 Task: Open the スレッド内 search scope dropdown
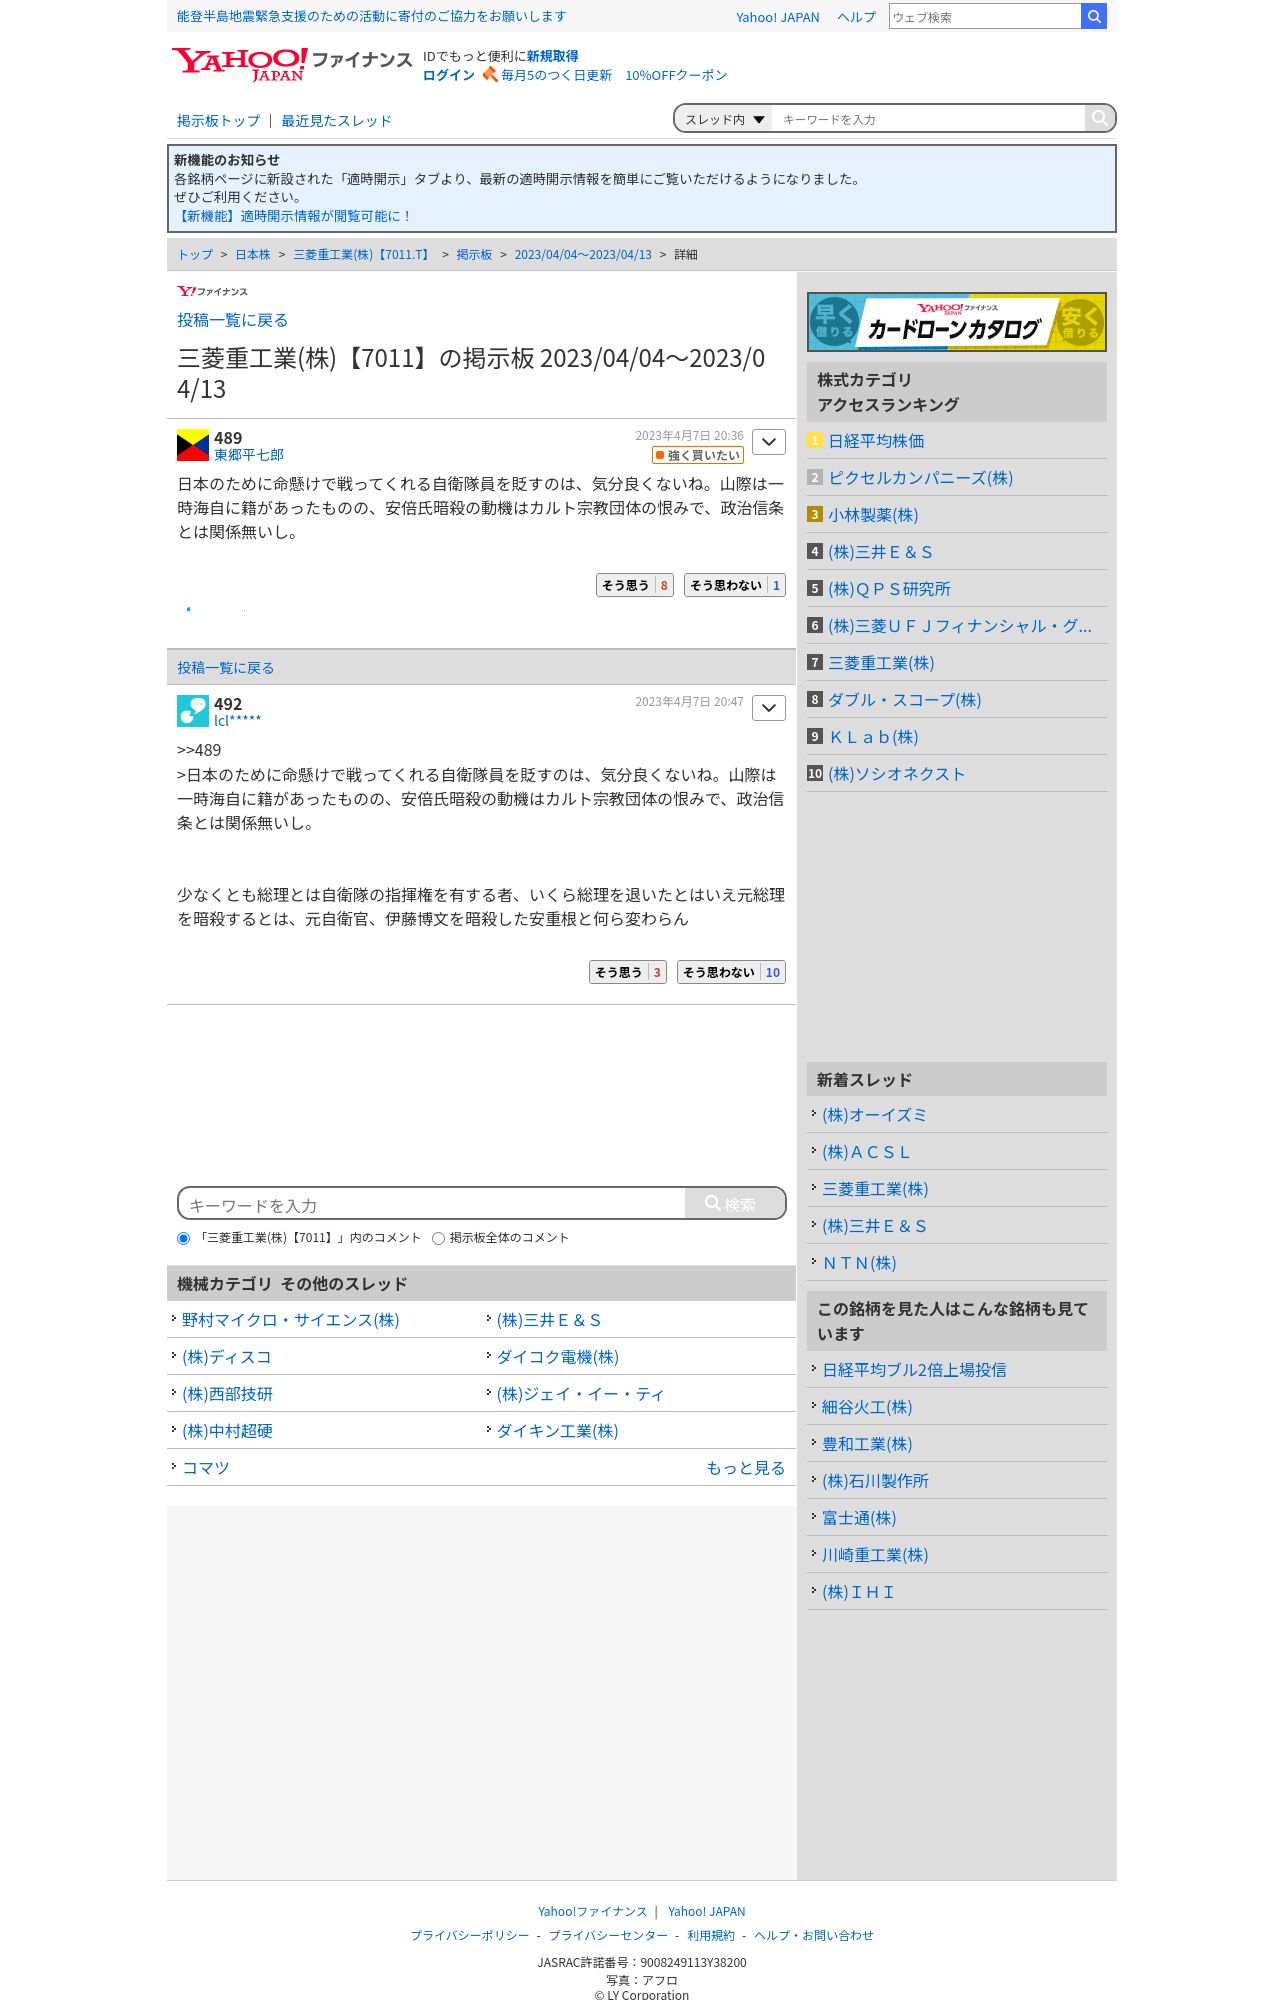coord(724,119)
